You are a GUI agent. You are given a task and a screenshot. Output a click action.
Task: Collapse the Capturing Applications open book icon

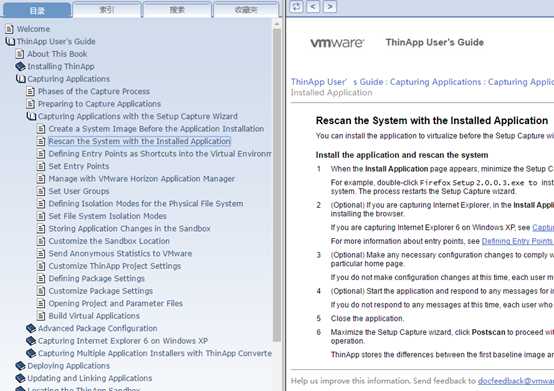coord(20,79)
